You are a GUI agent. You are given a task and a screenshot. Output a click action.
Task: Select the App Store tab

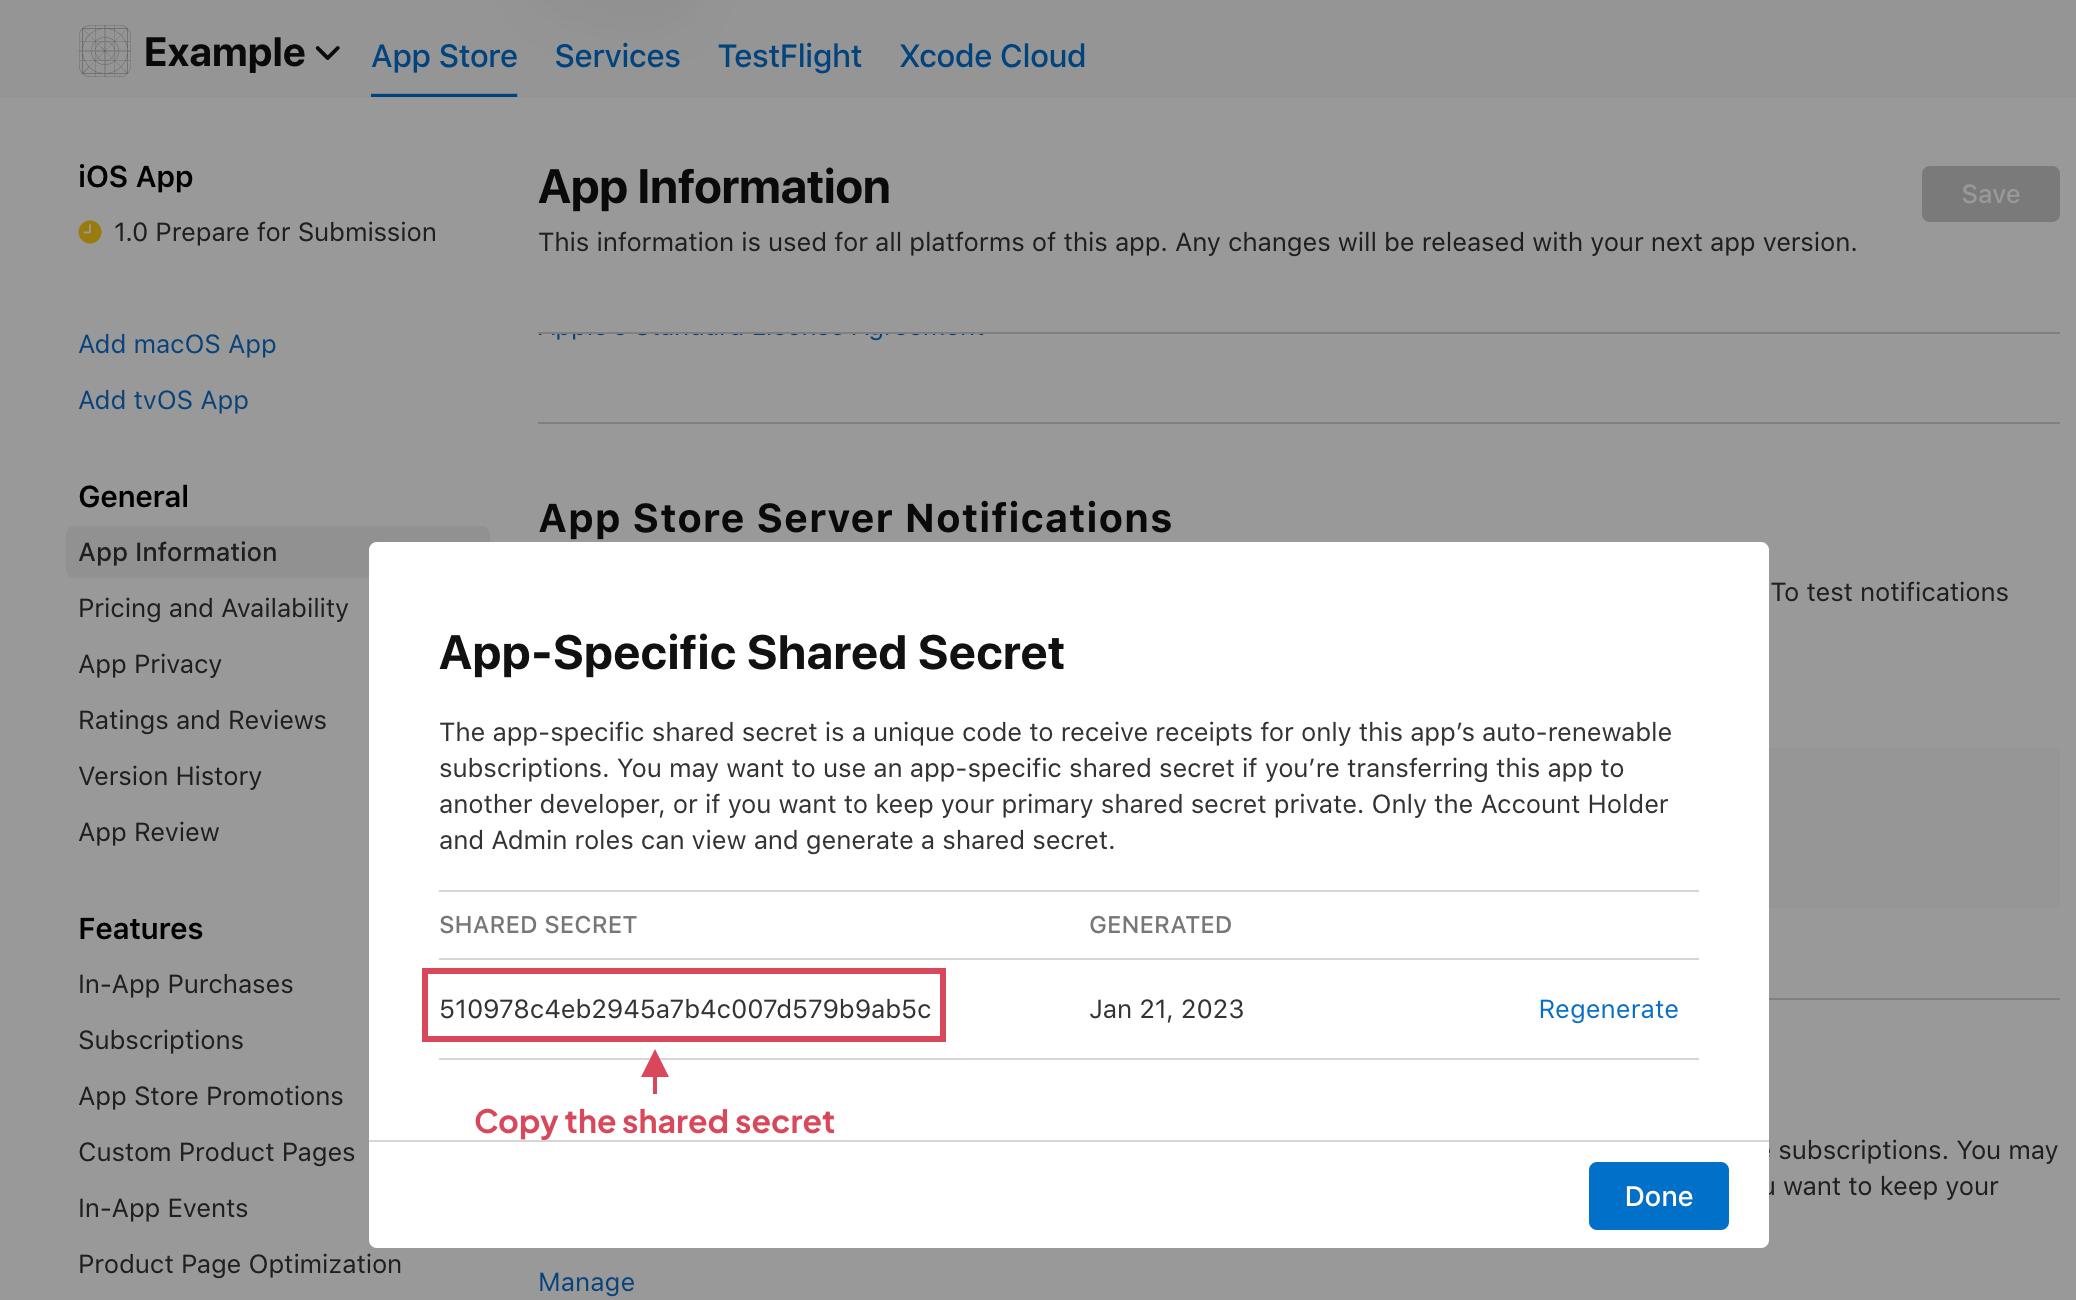[444, 56]
